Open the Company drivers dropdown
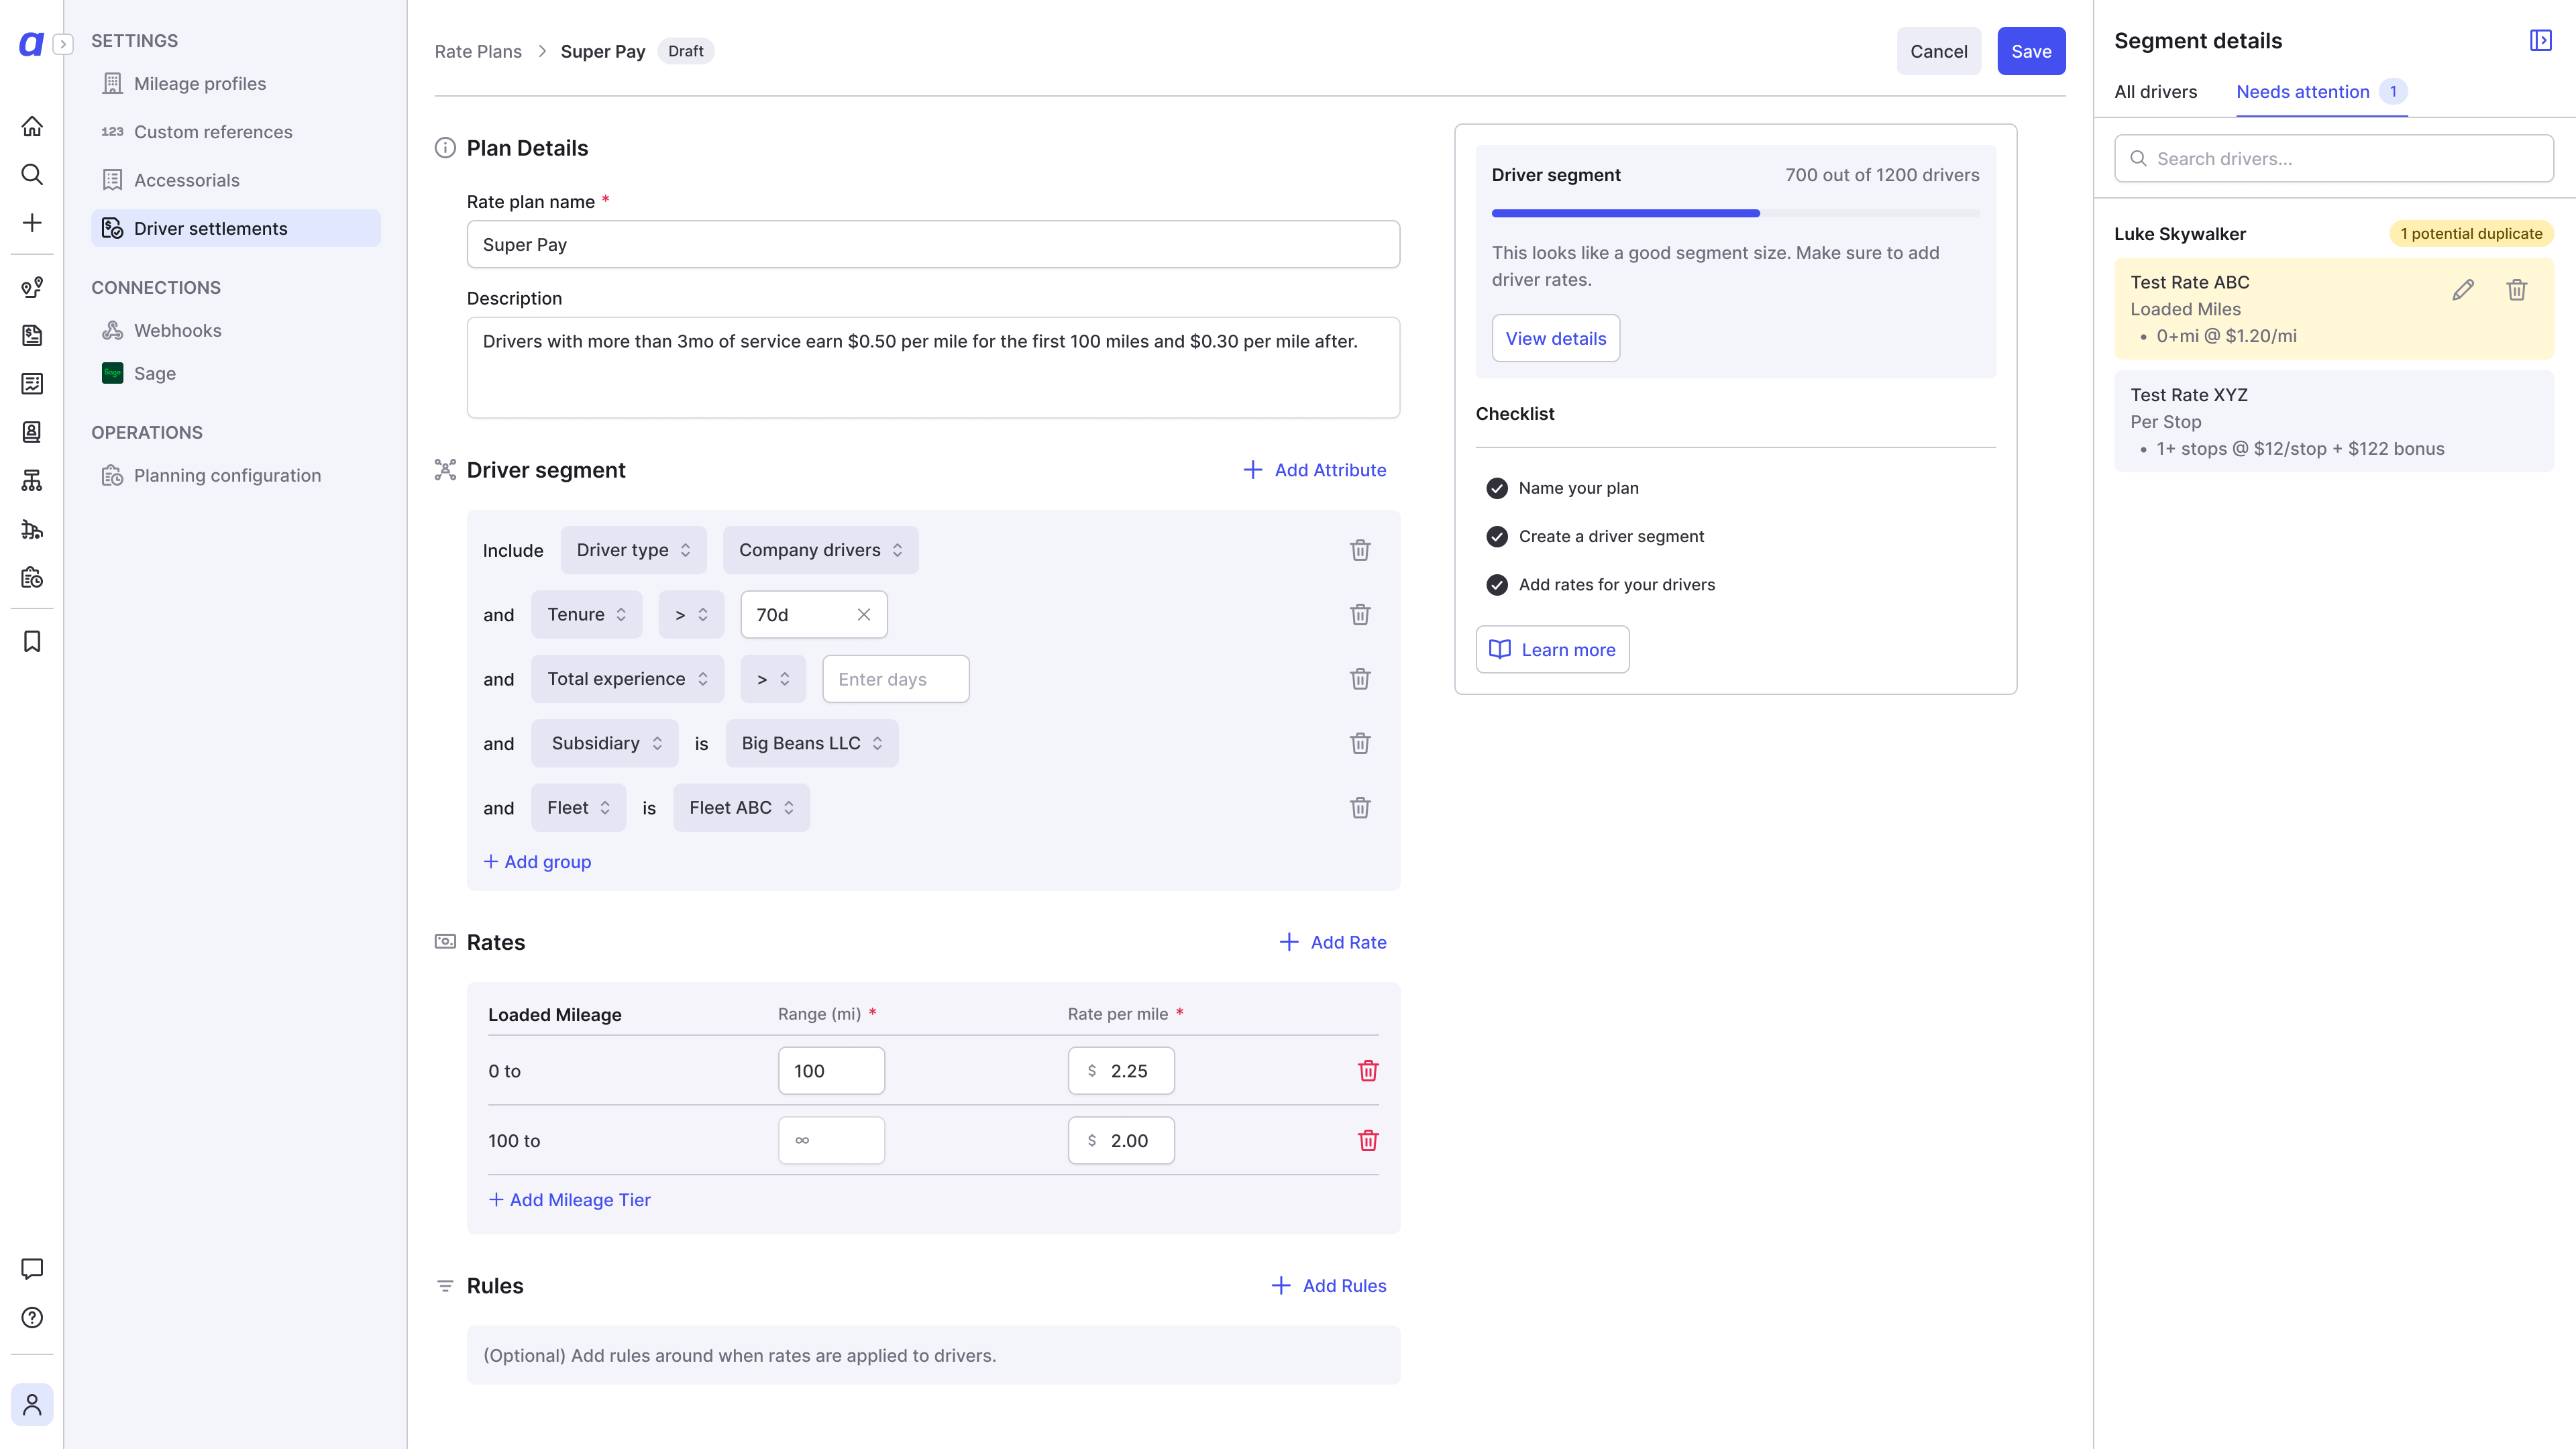This screenshot has width=2576, height=1449. [x=820, y=550]
